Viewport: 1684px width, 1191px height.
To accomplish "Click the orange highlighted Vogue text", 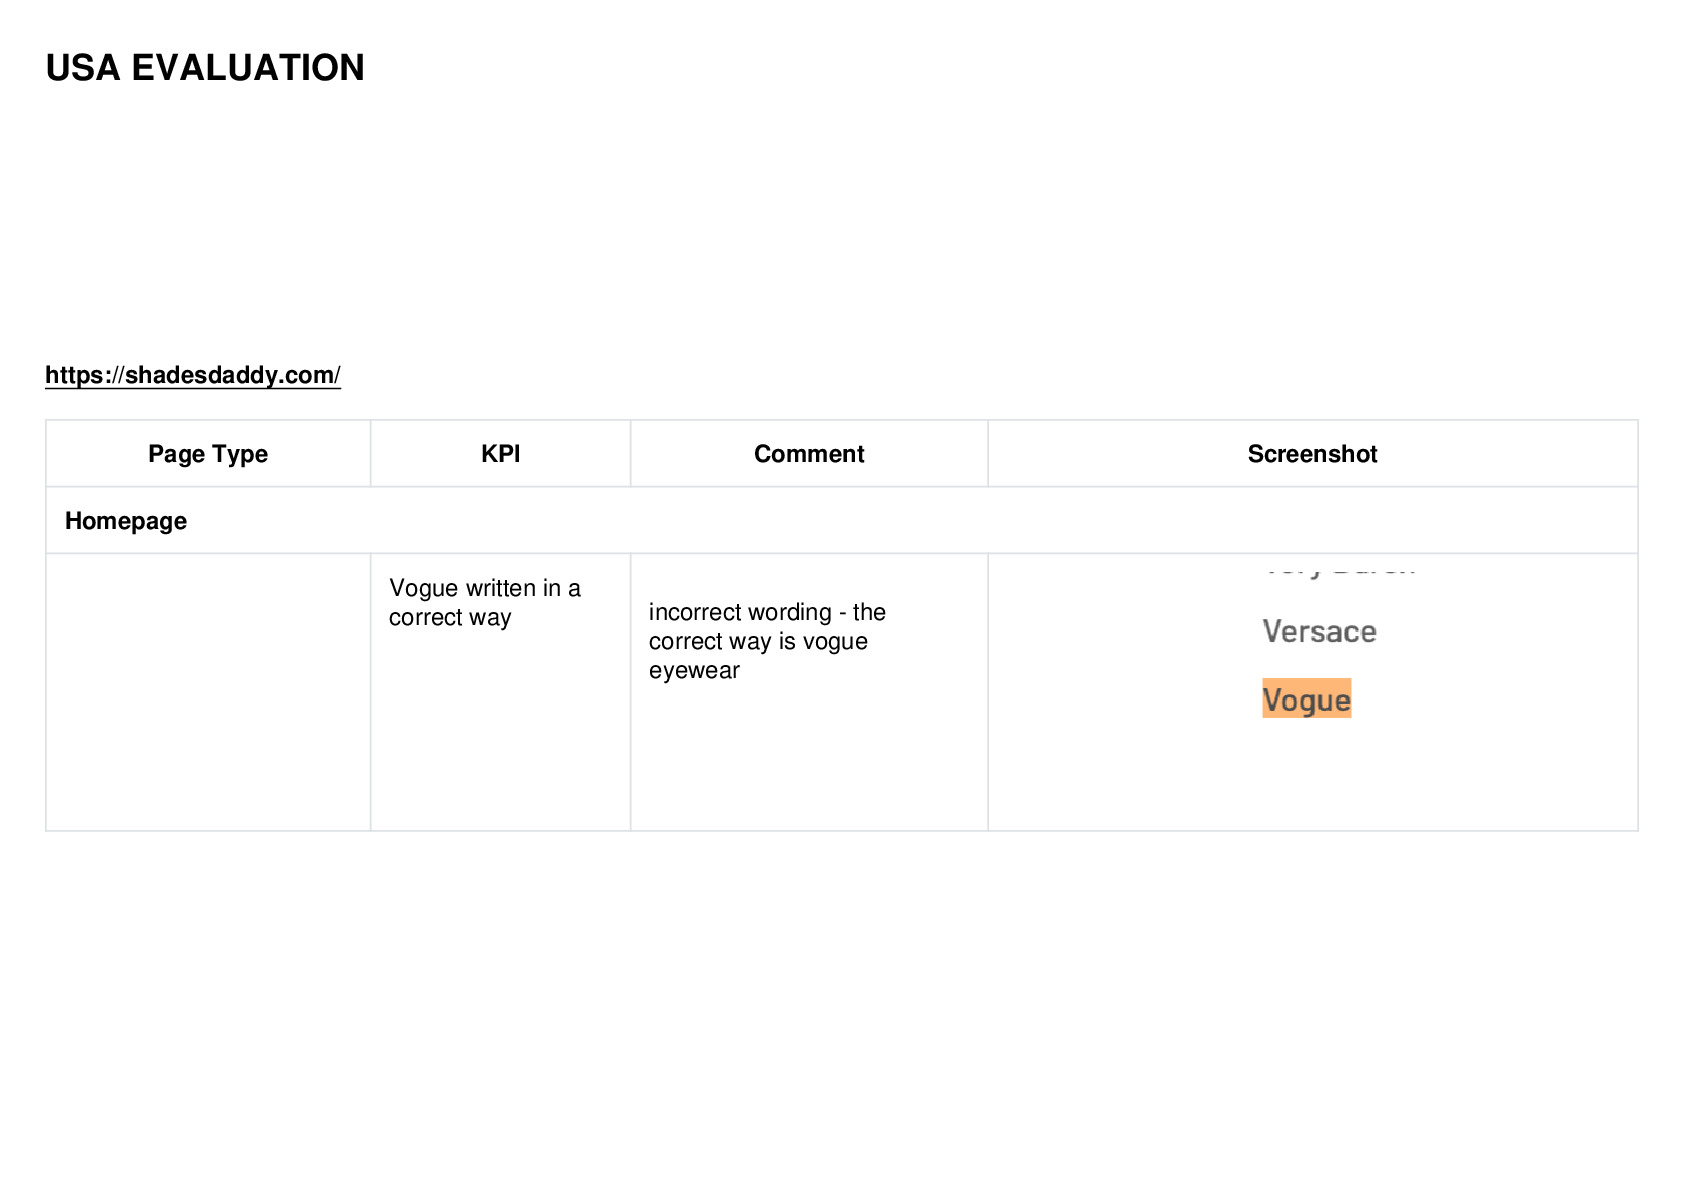I will [x=1306, y=699].
